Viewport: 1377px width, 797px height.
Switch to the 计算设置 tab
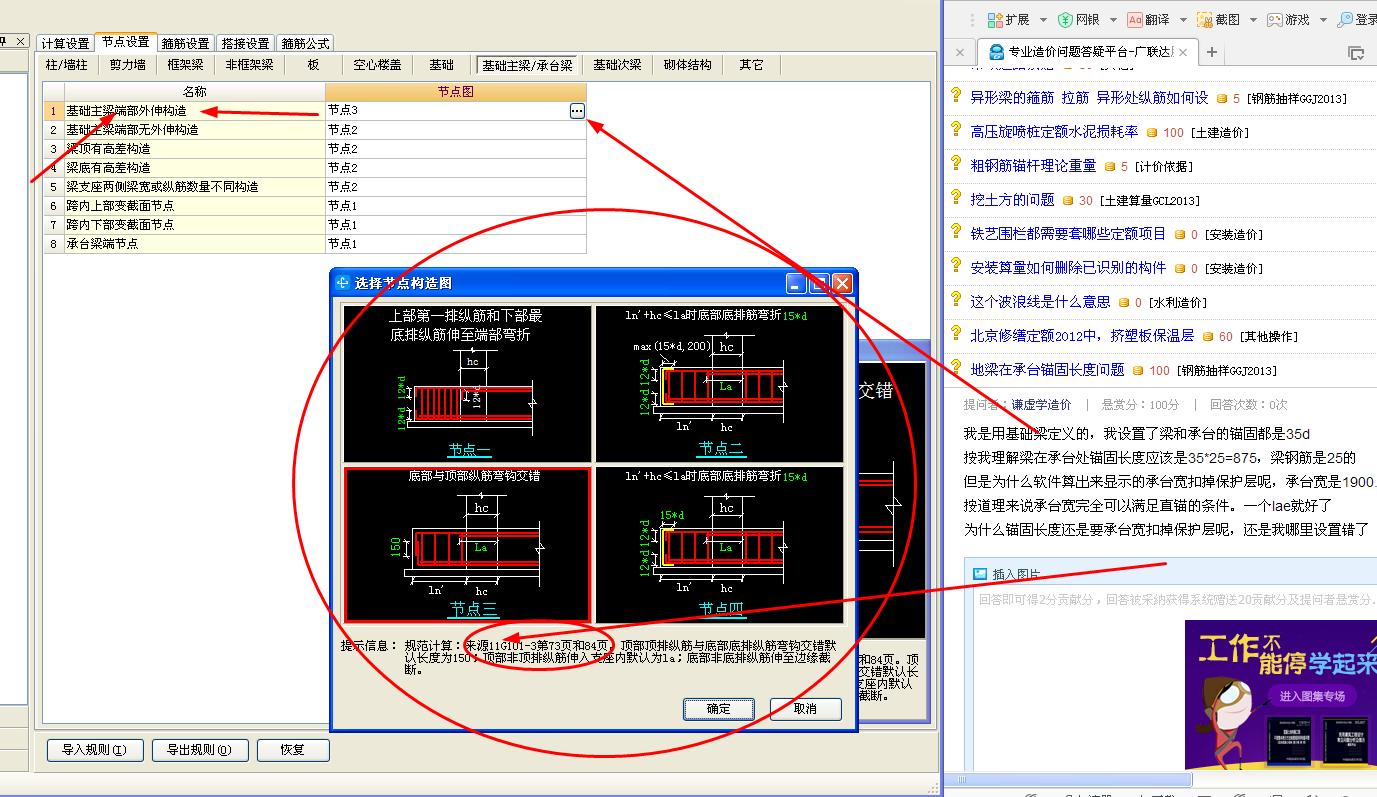coord(65,43)
